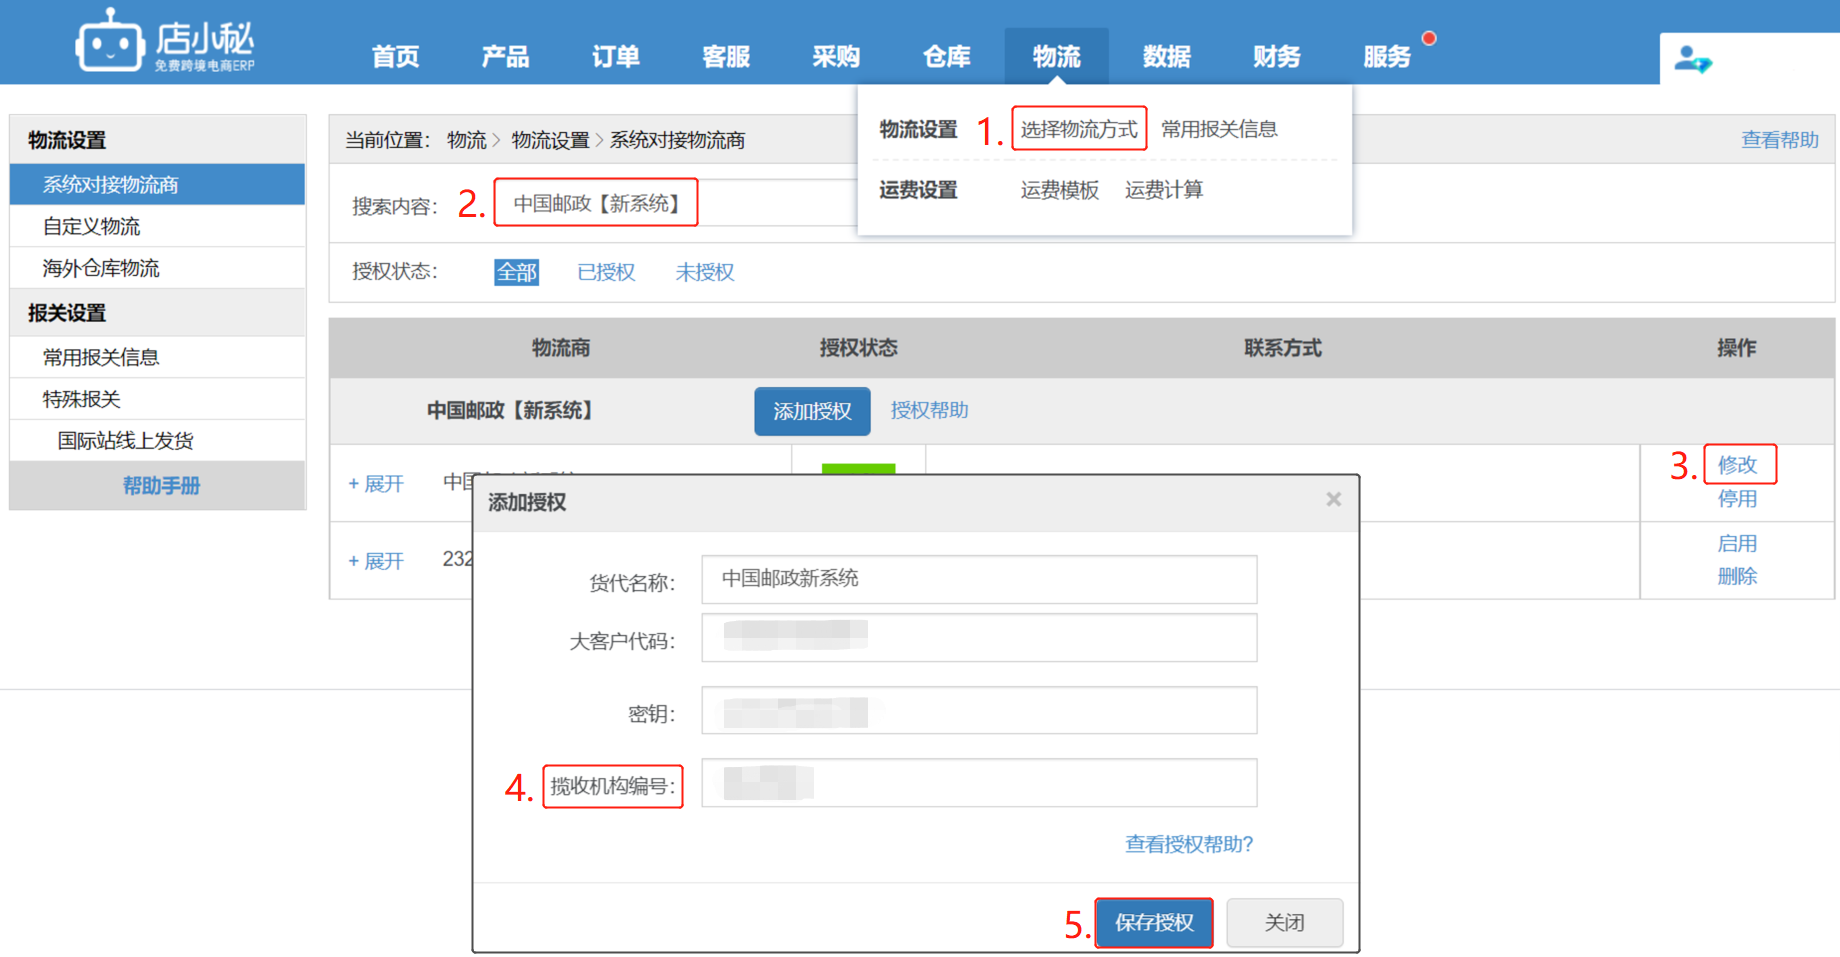Click 查看帮助 link at top right
Screen dimensions: 1840x957
pyautogui.click(x=1779, y=140)
